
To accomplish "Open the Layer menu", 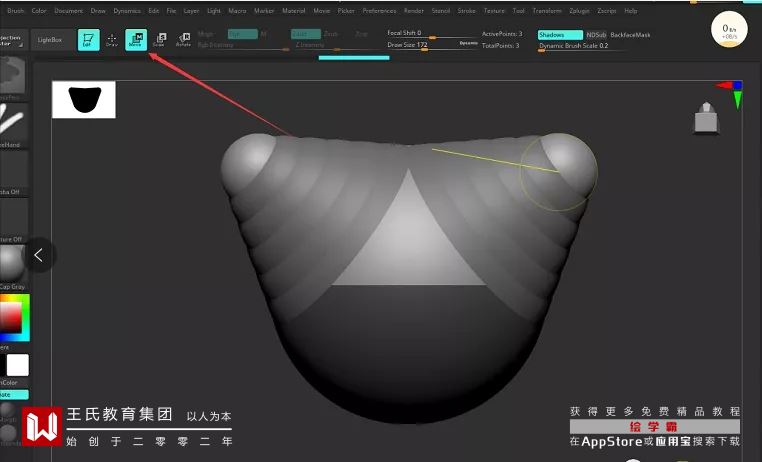I will pos(191,11).
